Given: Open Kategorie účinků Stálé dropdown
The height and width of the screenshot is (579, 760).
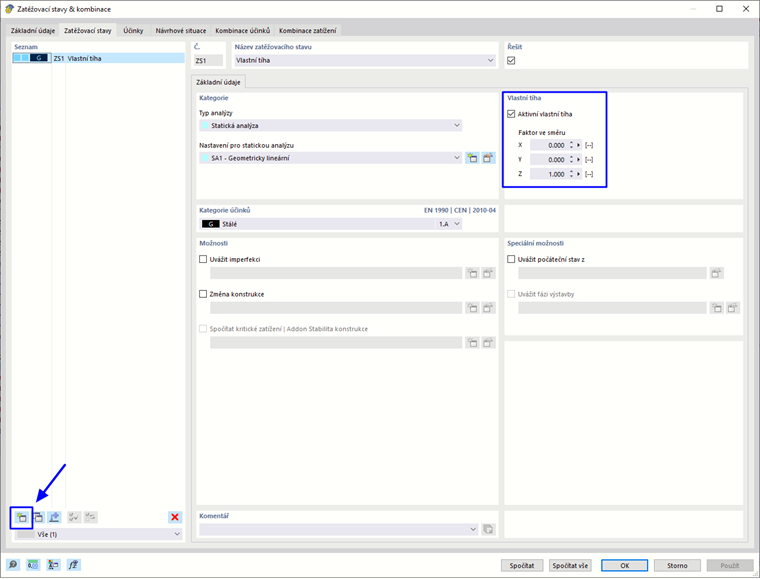Looking at the screenshot, I should (331, 224).
